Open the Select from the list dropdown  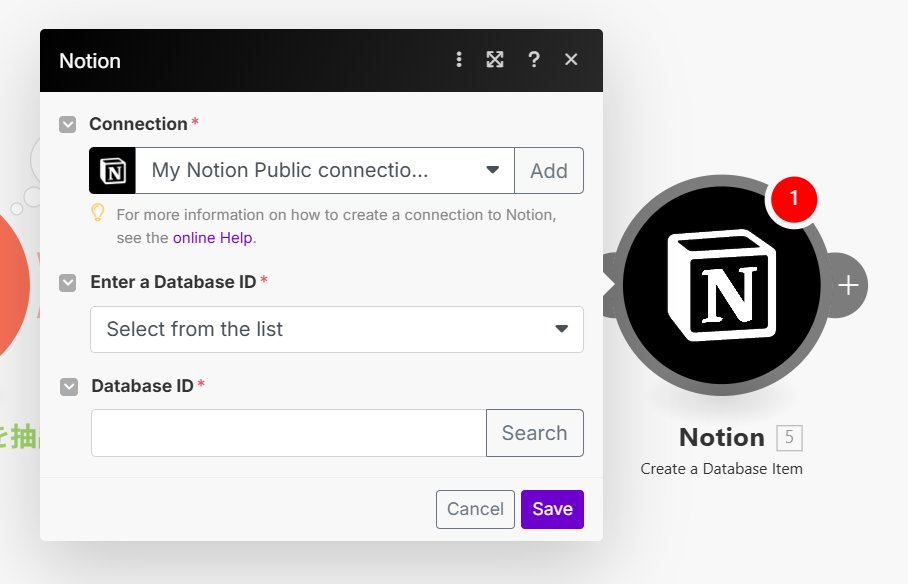click(x=337, y=330)
